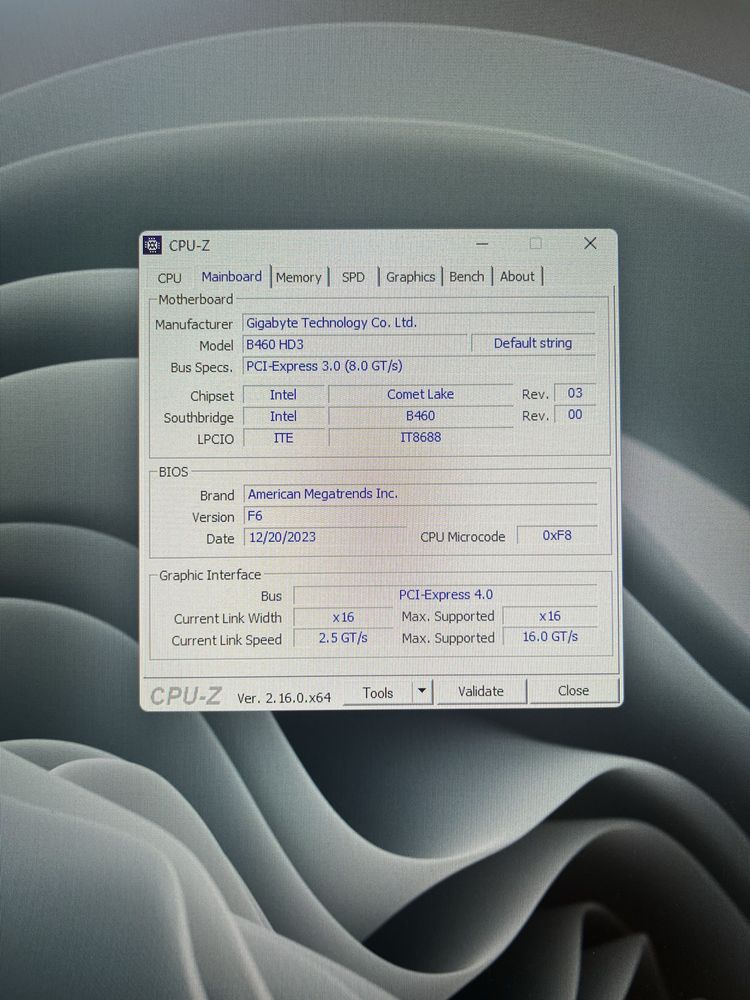Click the CPU-Z app icon in title bar
750x1000 pixels.
[152, 245]
